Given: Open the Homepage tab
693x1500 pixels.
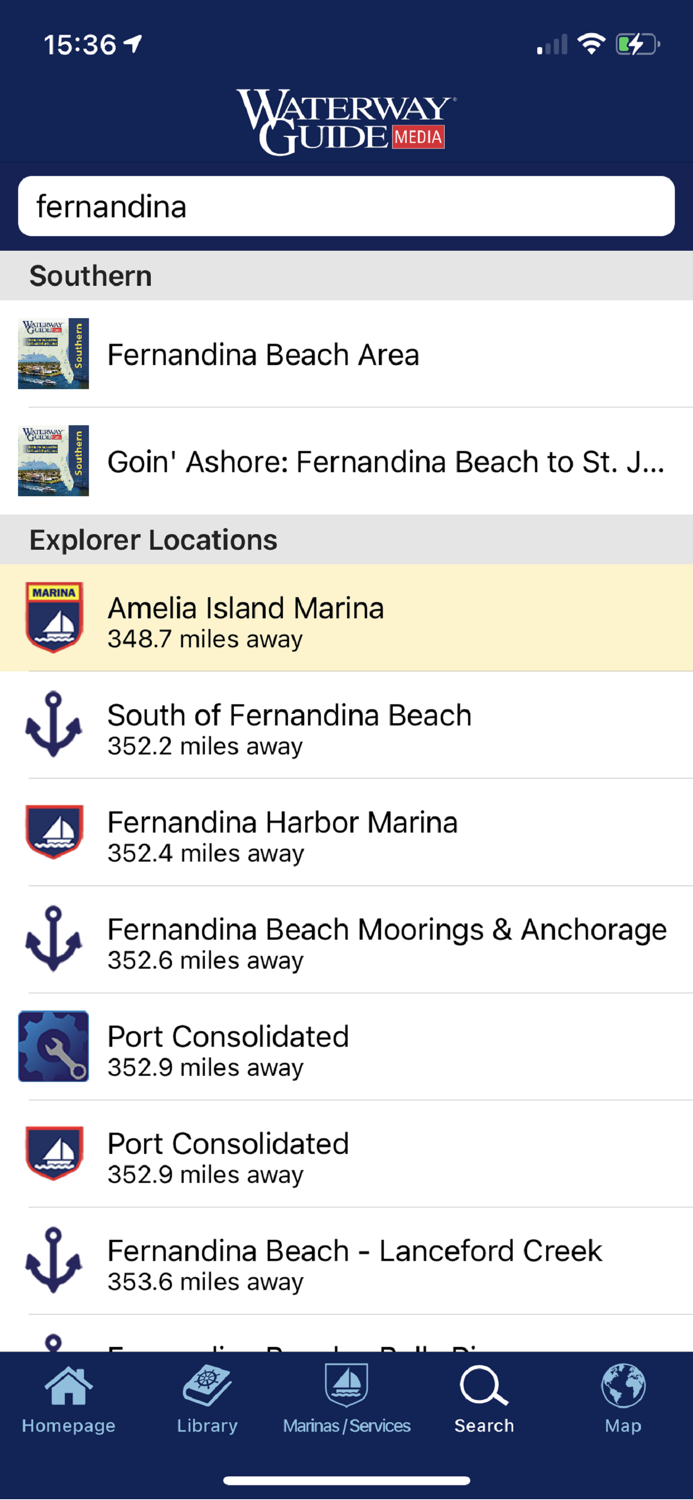Looking at the screenshot, I should tap(69, 1400).
